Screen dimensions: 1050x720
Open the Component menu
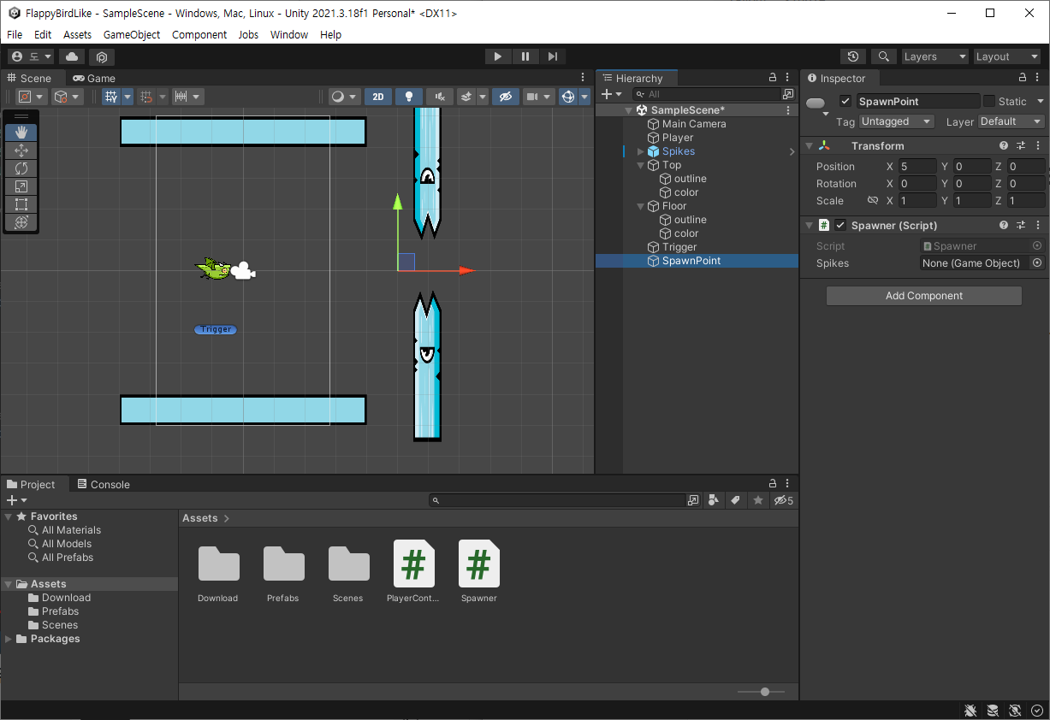tap(200, 35)
